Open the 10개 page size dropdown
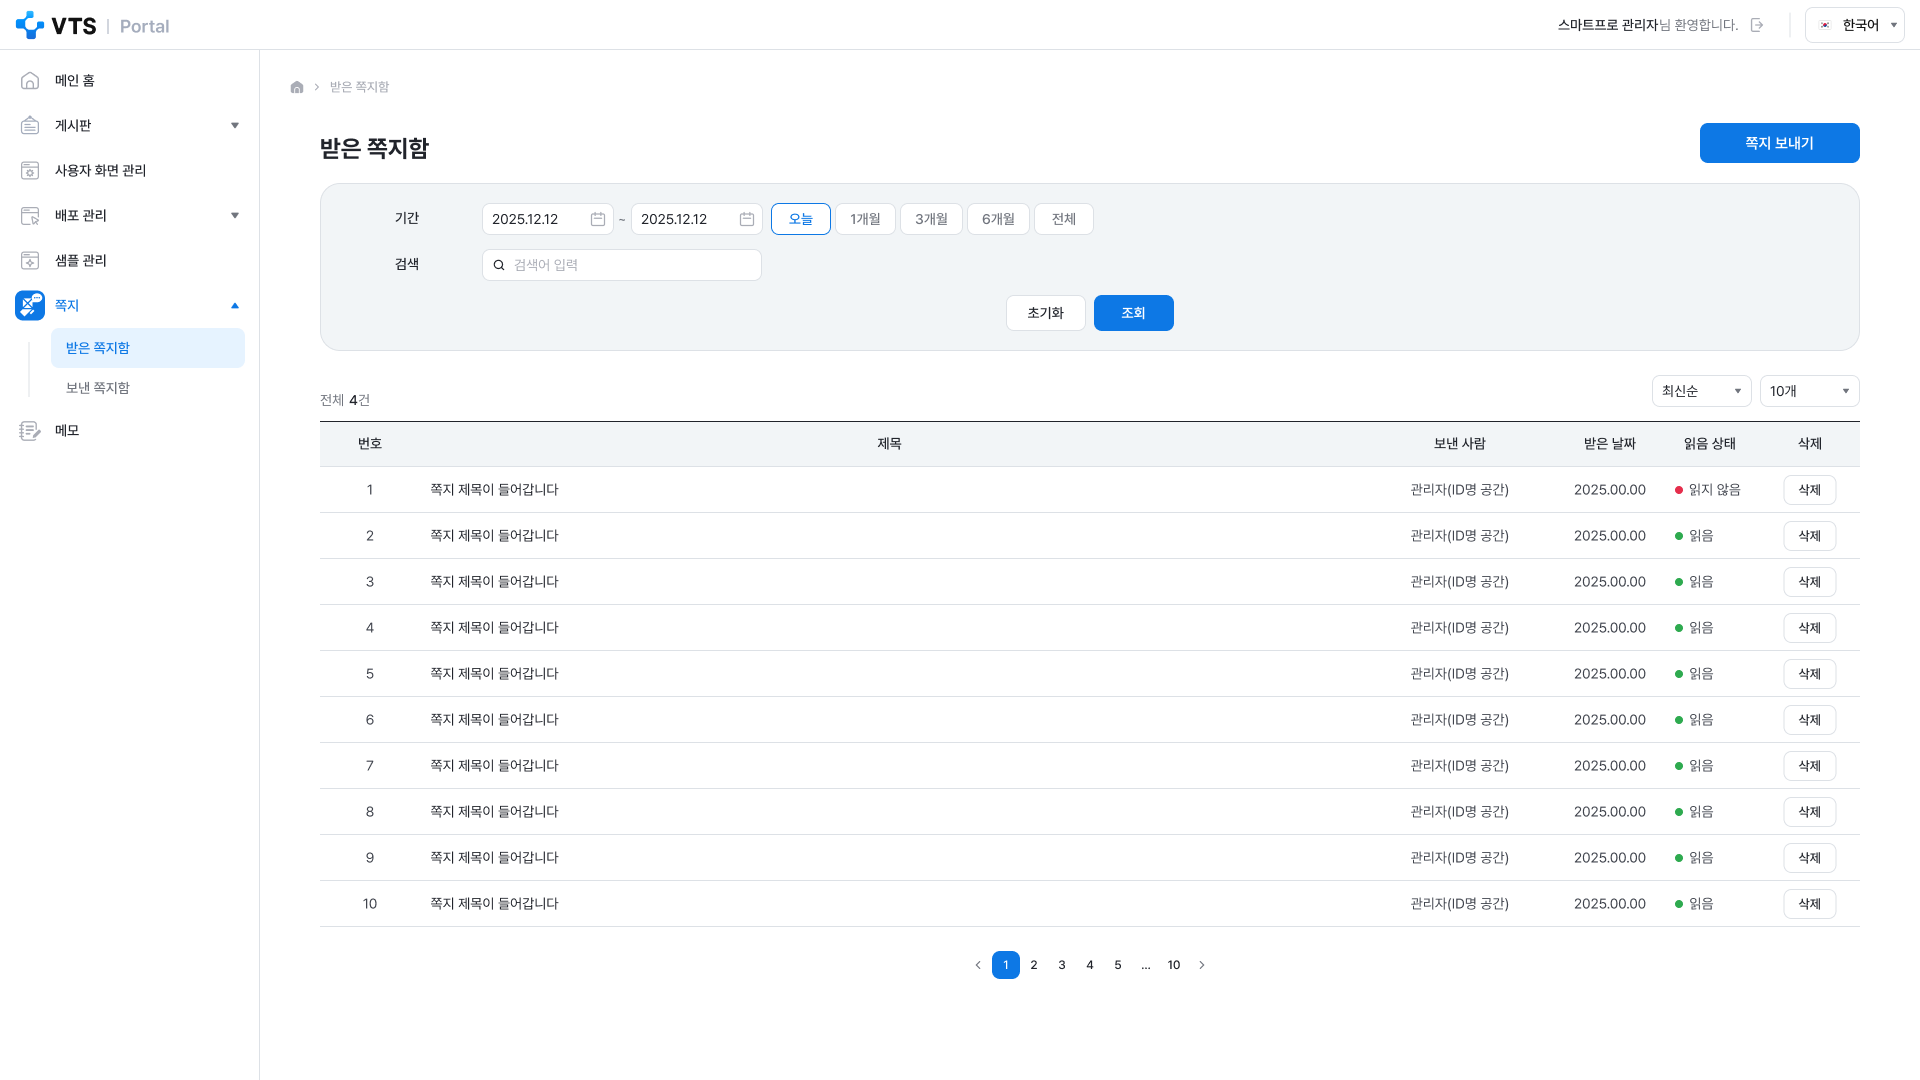The height and width of the screenshot is (1080, 1920). click(x=1810, y=391)
